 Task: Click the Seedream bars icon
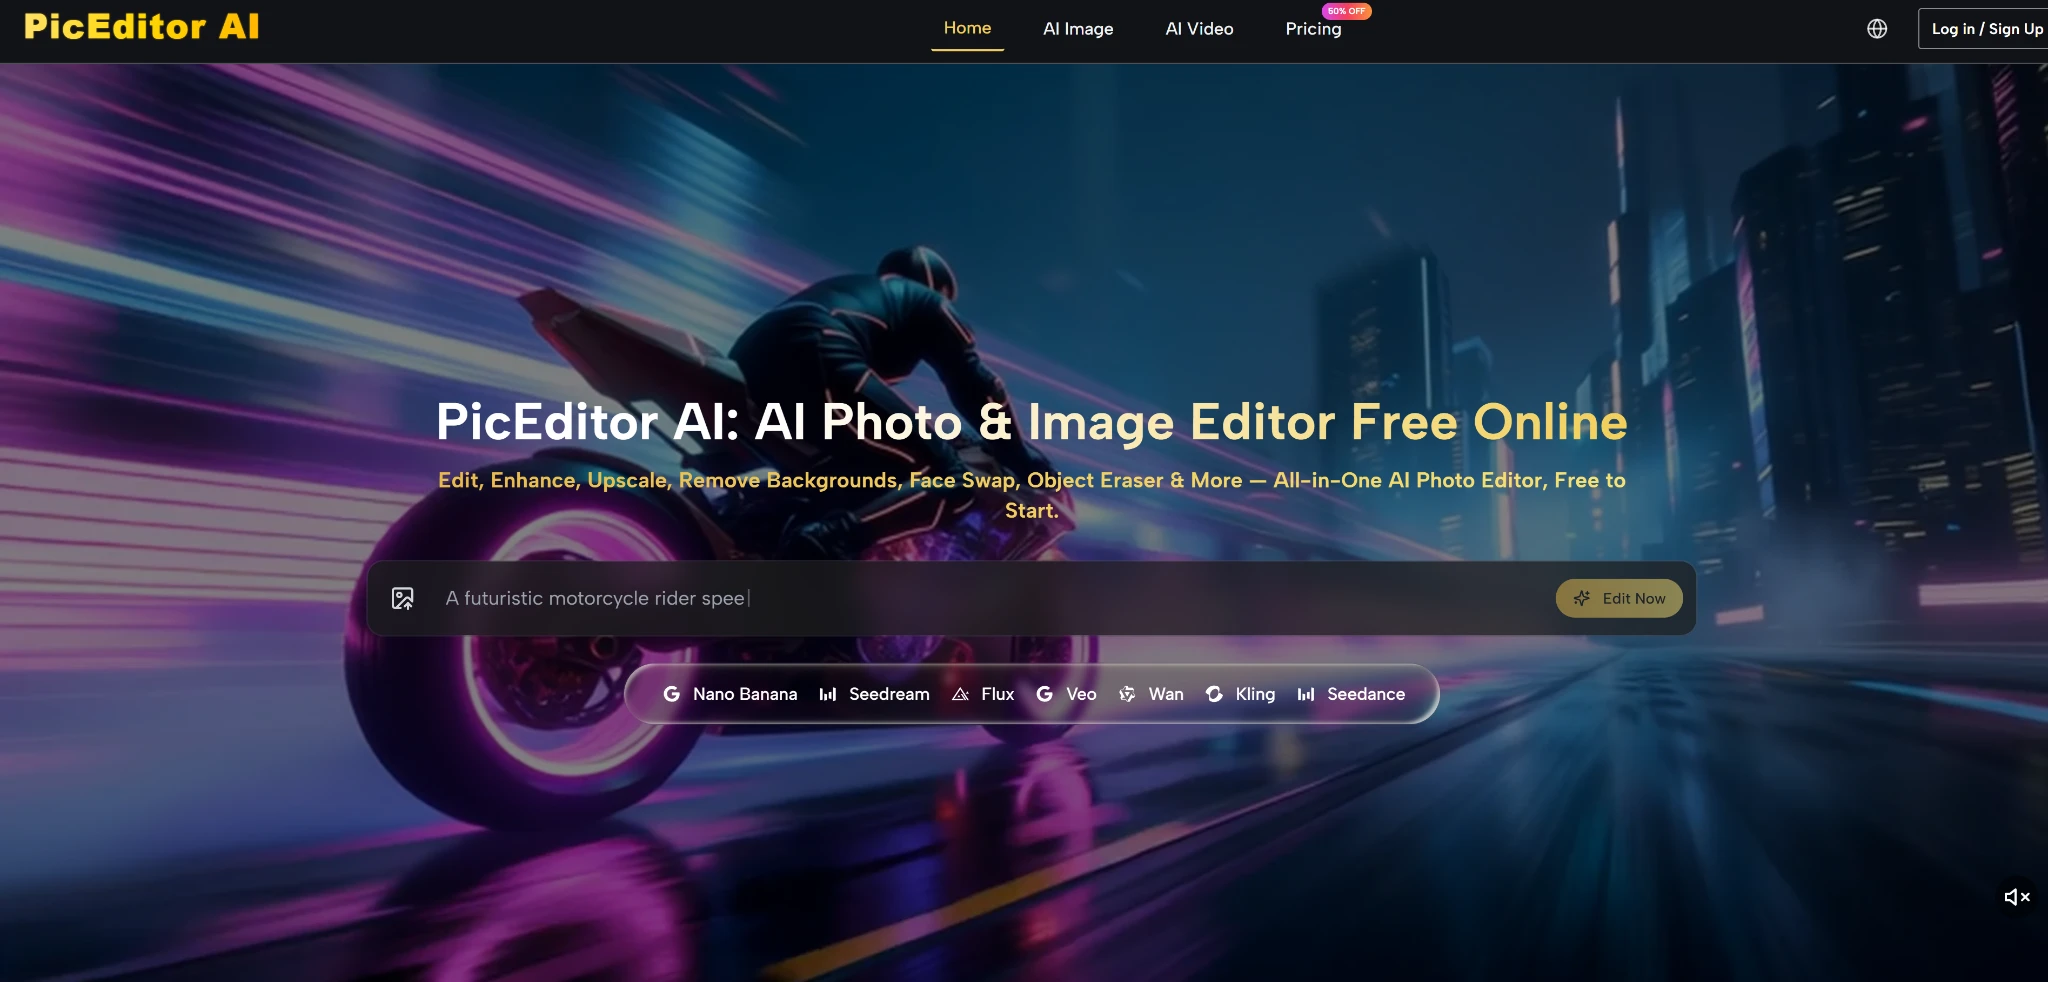tap(828, 694)
